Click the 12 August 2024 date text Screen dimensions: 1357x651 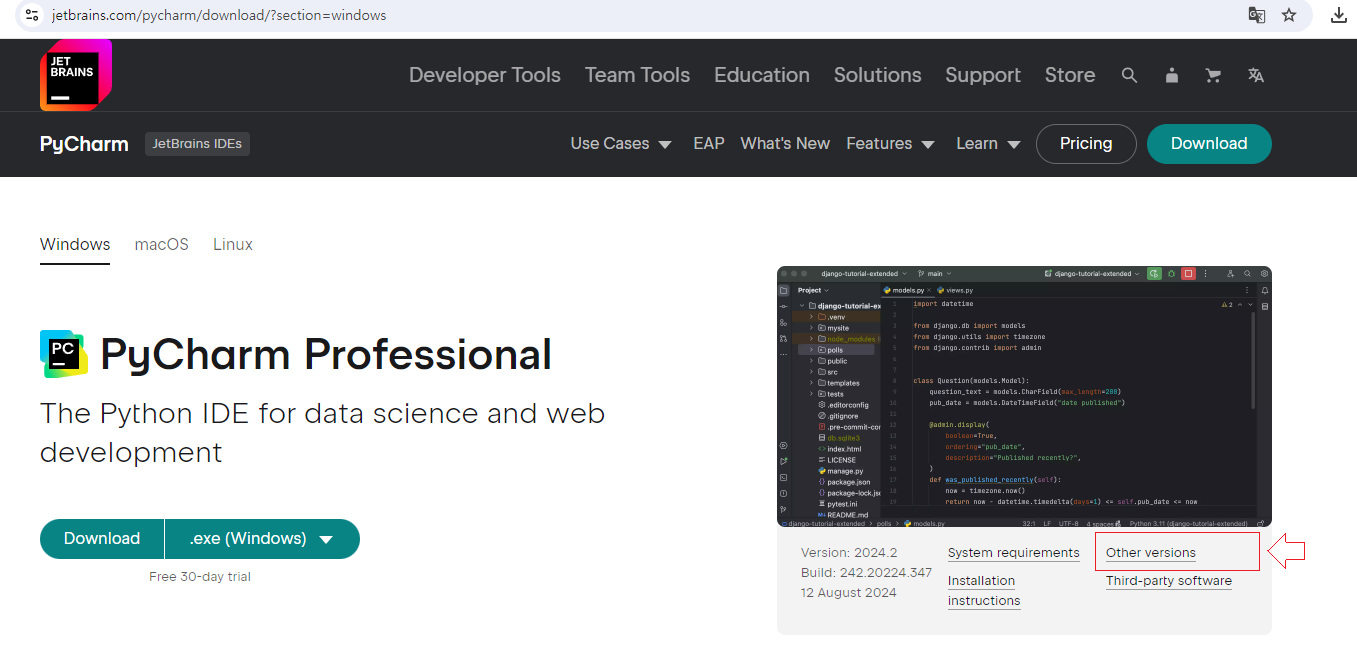849,593
